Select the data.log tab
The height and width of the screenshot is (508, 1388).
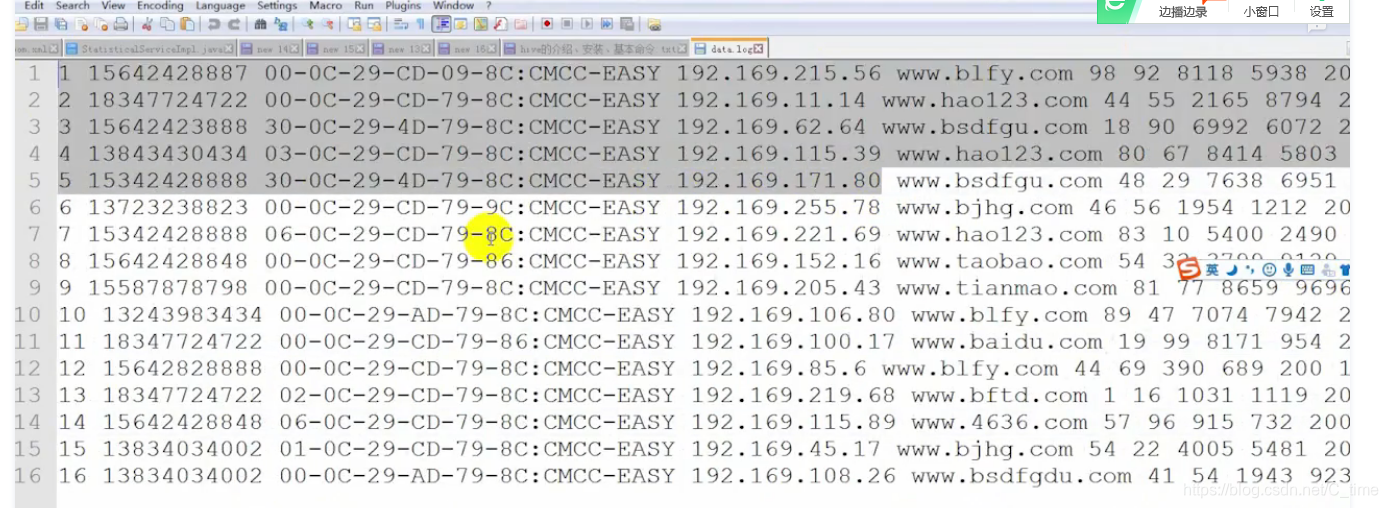pyautogui.click(x=728, y=48)
